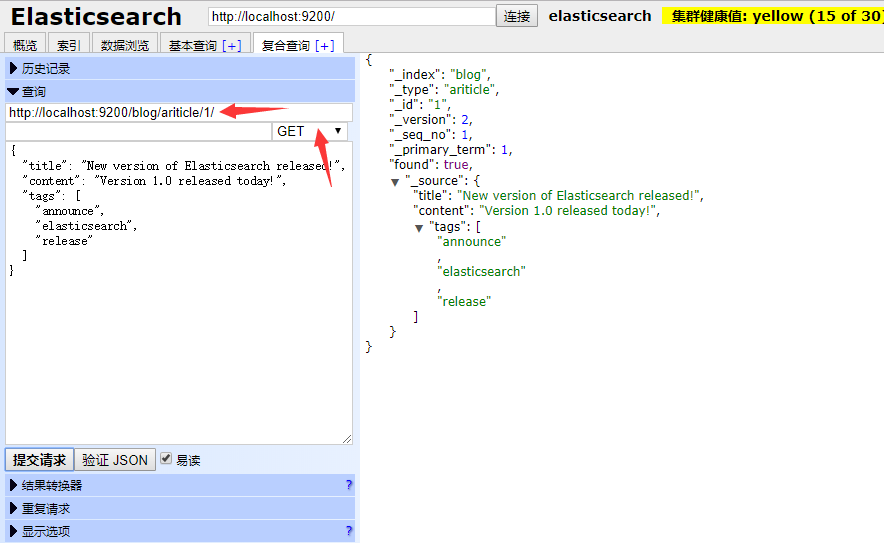Click the 验证 JSON button

pos(115,460)
